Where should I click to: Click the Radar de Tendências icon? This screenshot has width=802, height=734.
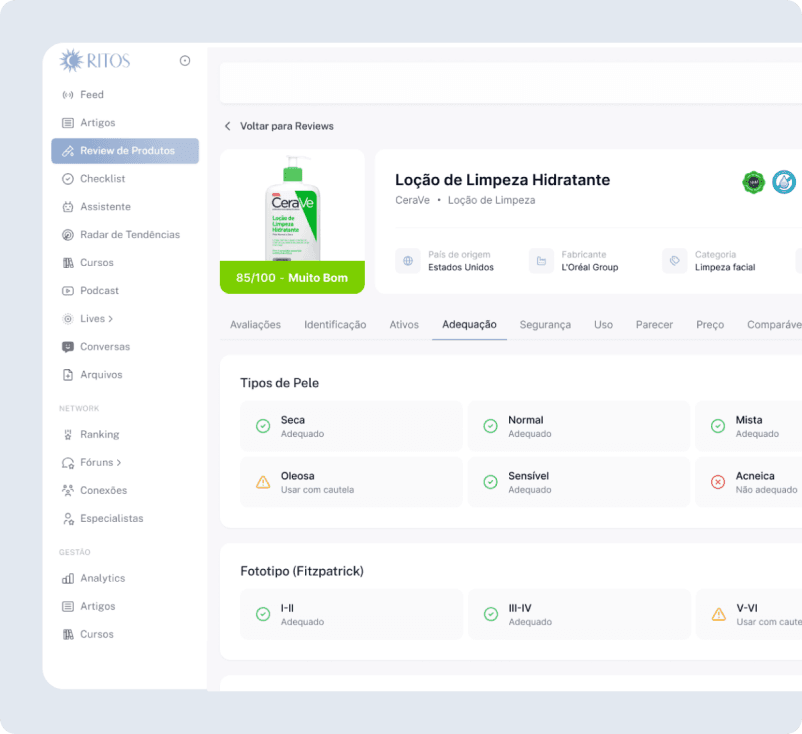(68, 235)
